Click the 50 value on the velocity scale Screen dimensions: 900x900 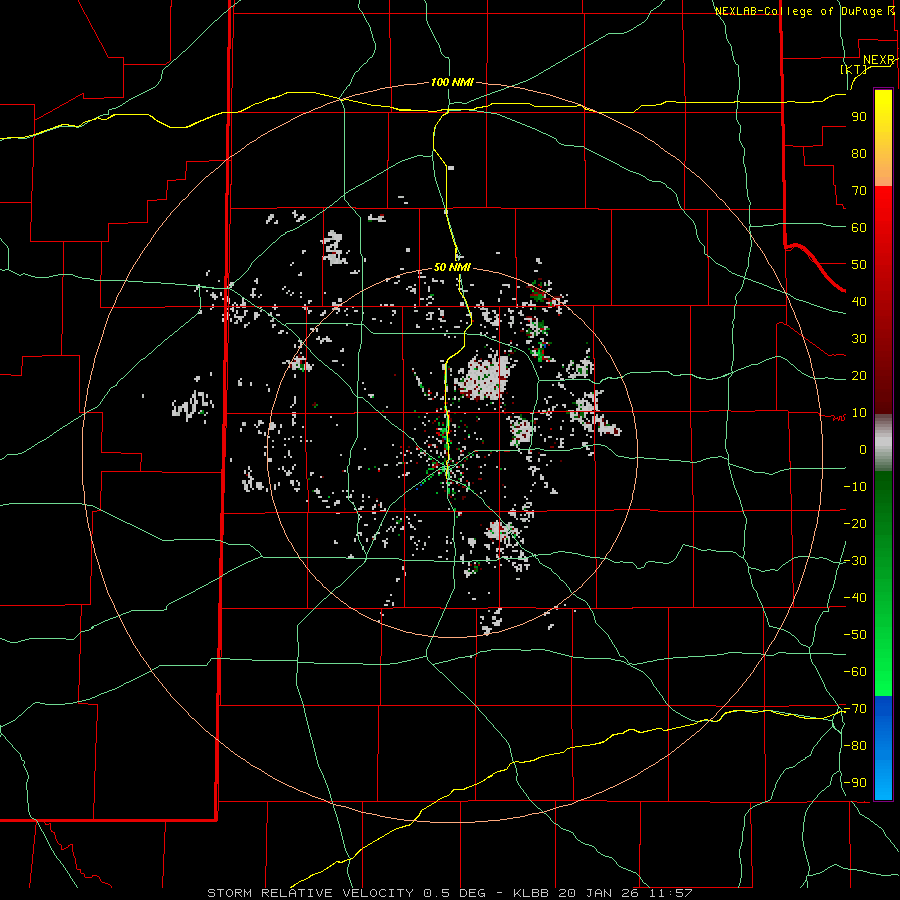coord(859,265)
